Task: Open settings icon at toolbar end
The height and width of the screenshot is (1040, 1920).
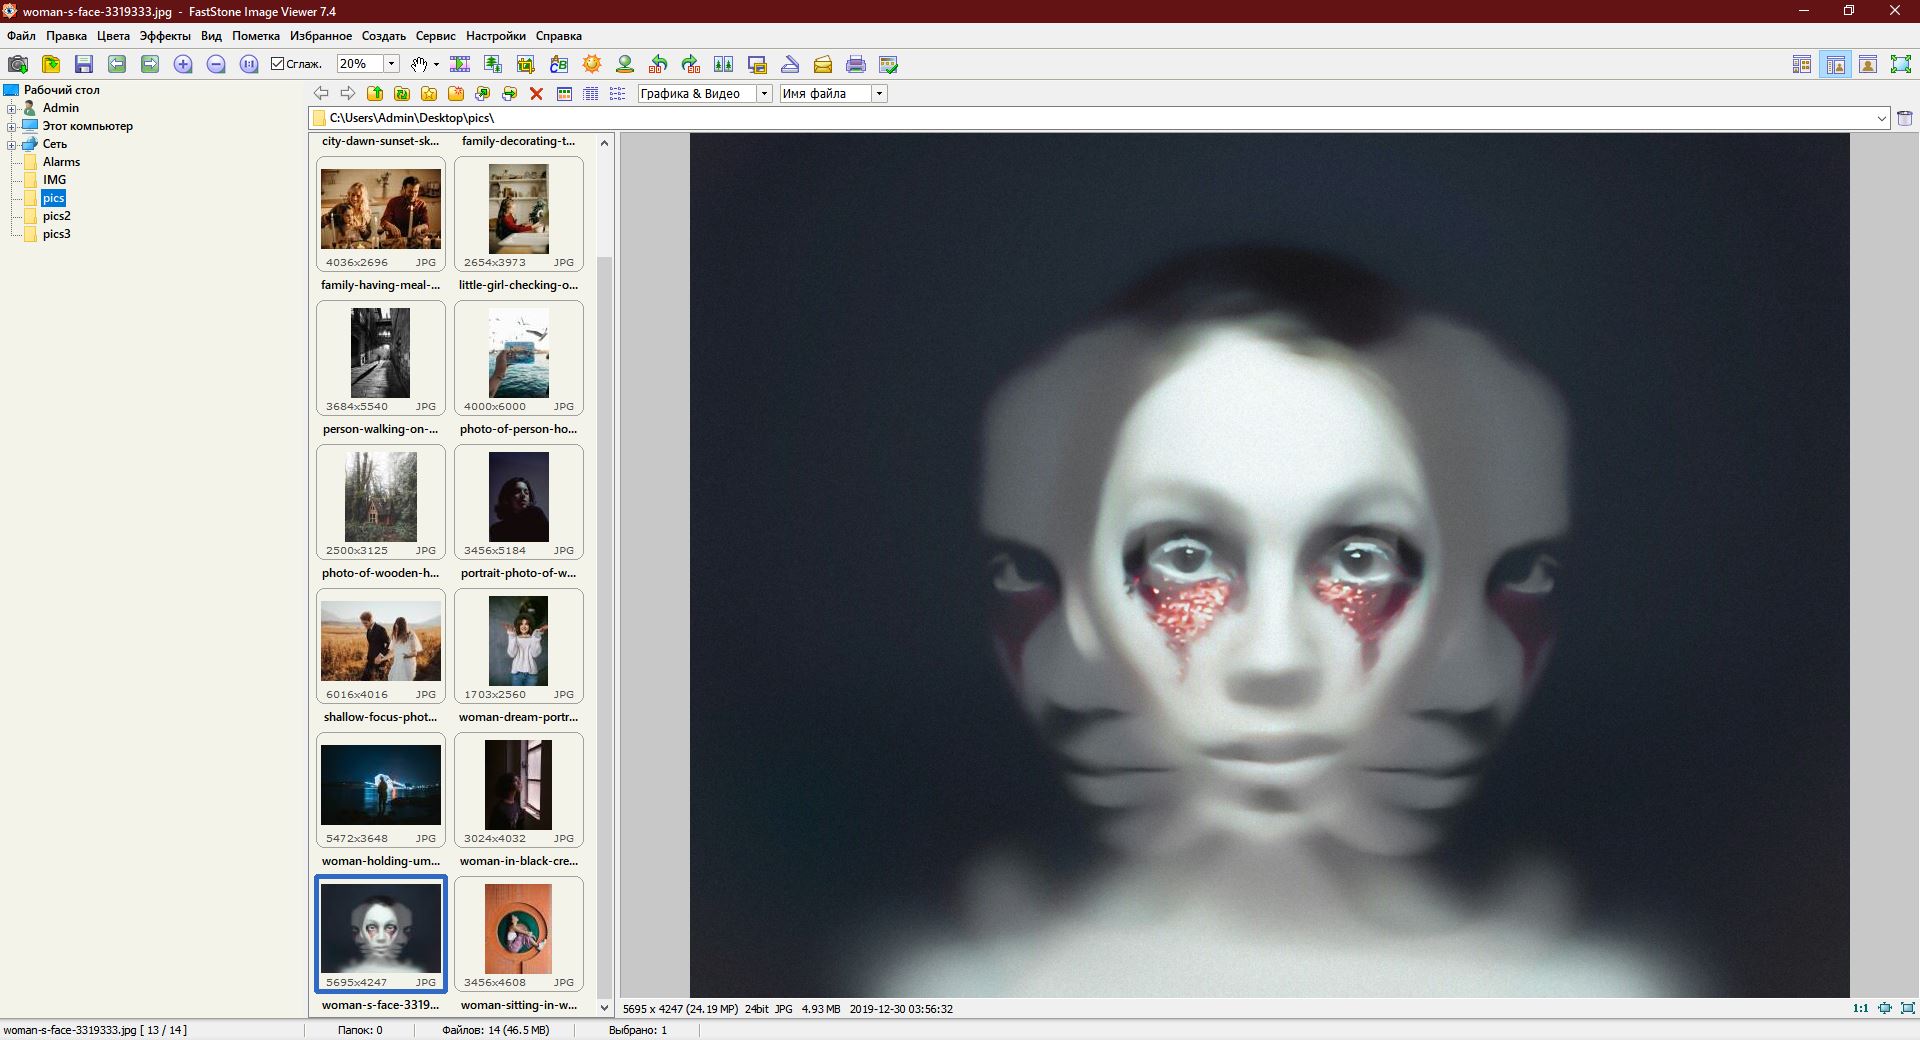Action: [x=889, y=64]
